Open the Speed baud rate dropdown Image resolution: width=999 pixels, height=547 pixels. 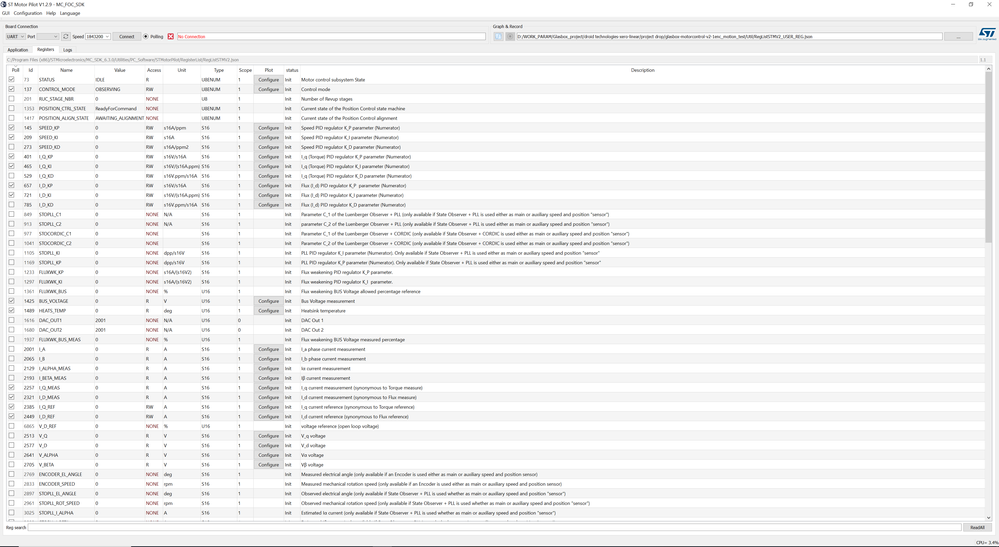point(98,37)
